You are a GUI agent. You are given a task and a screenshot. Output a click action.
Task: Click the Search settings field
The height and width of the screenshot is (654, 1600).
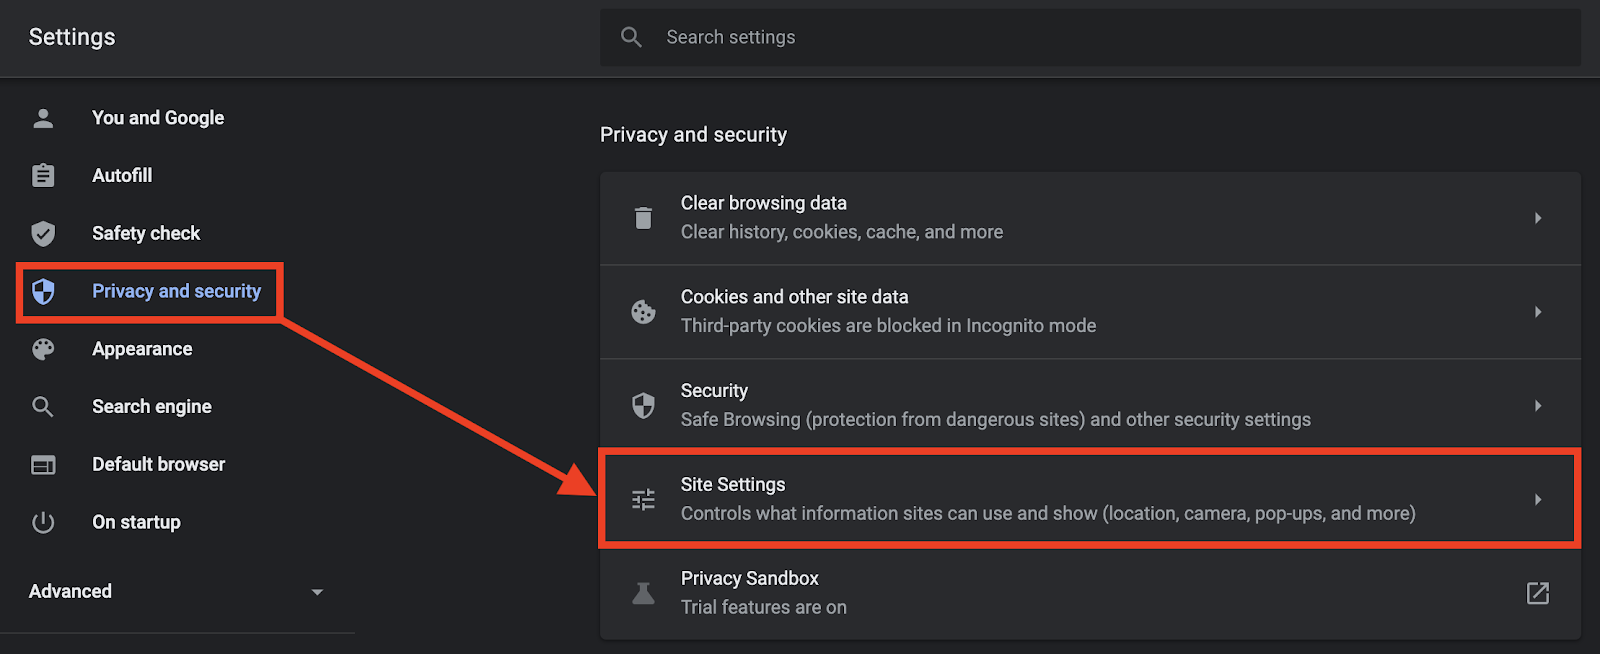[1090, 37]
